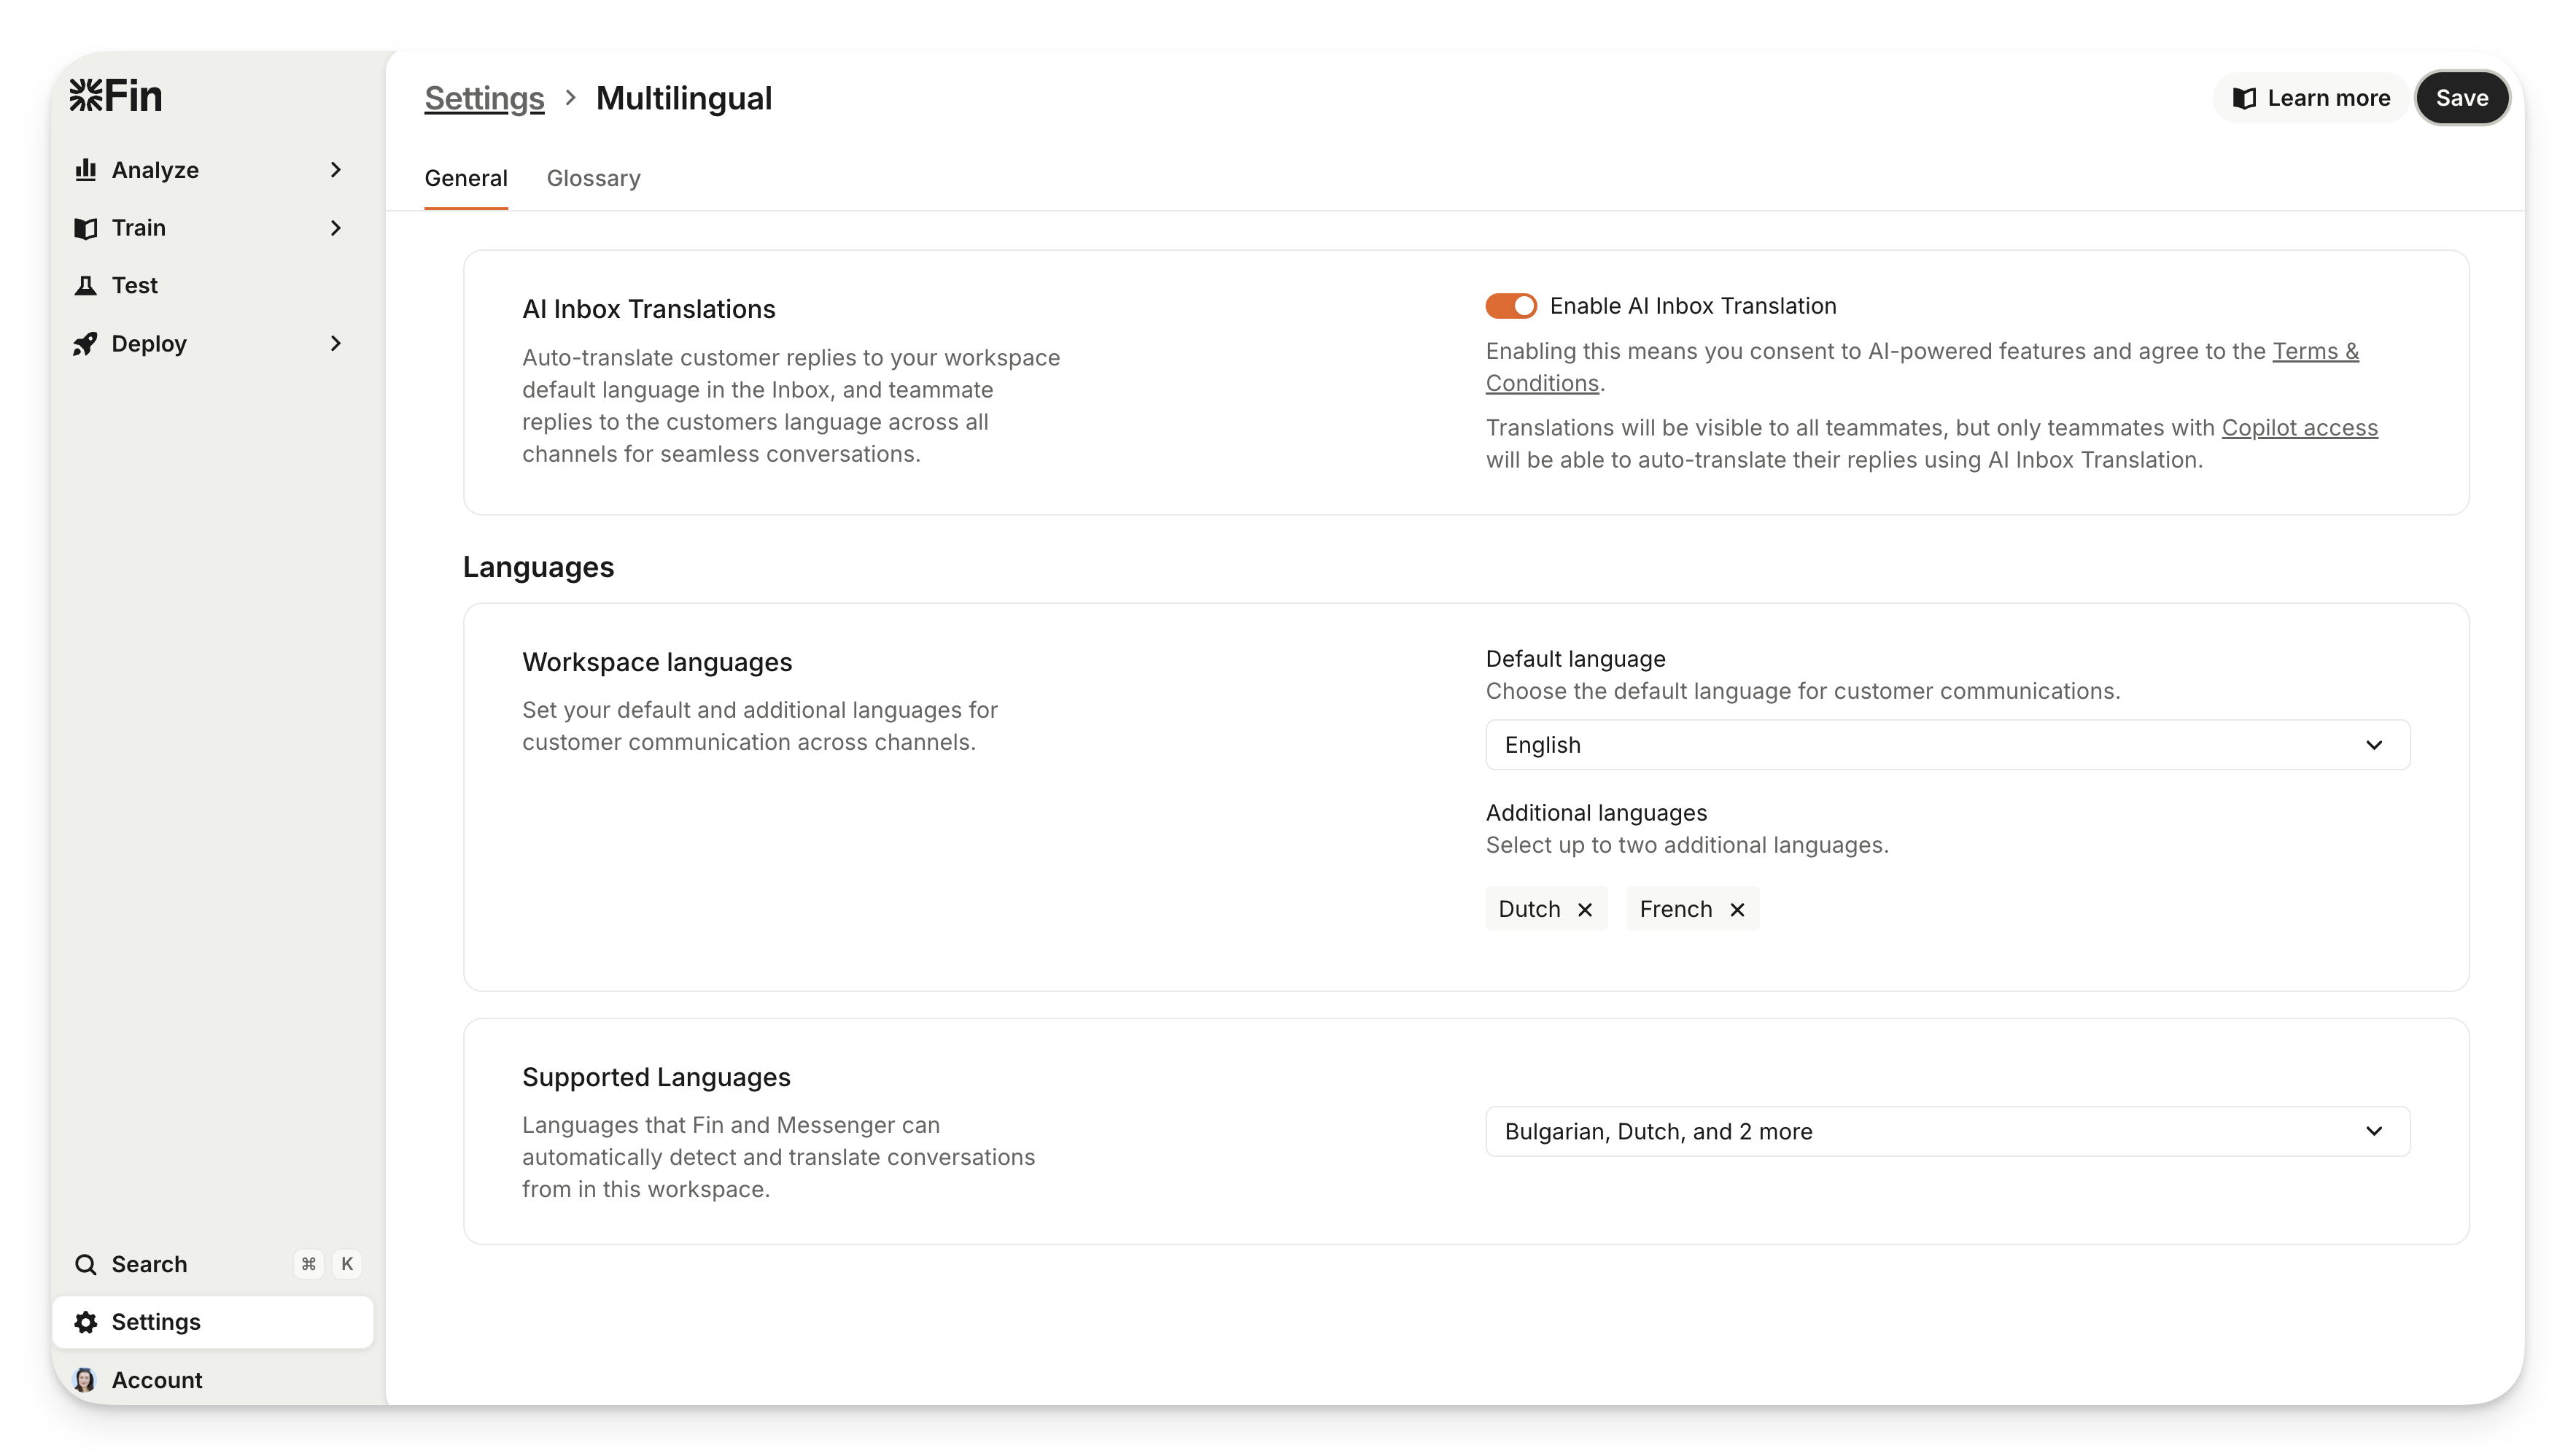Click the Train book icon
This screenshot has width=2576, height=1456.
click(86, 228)
